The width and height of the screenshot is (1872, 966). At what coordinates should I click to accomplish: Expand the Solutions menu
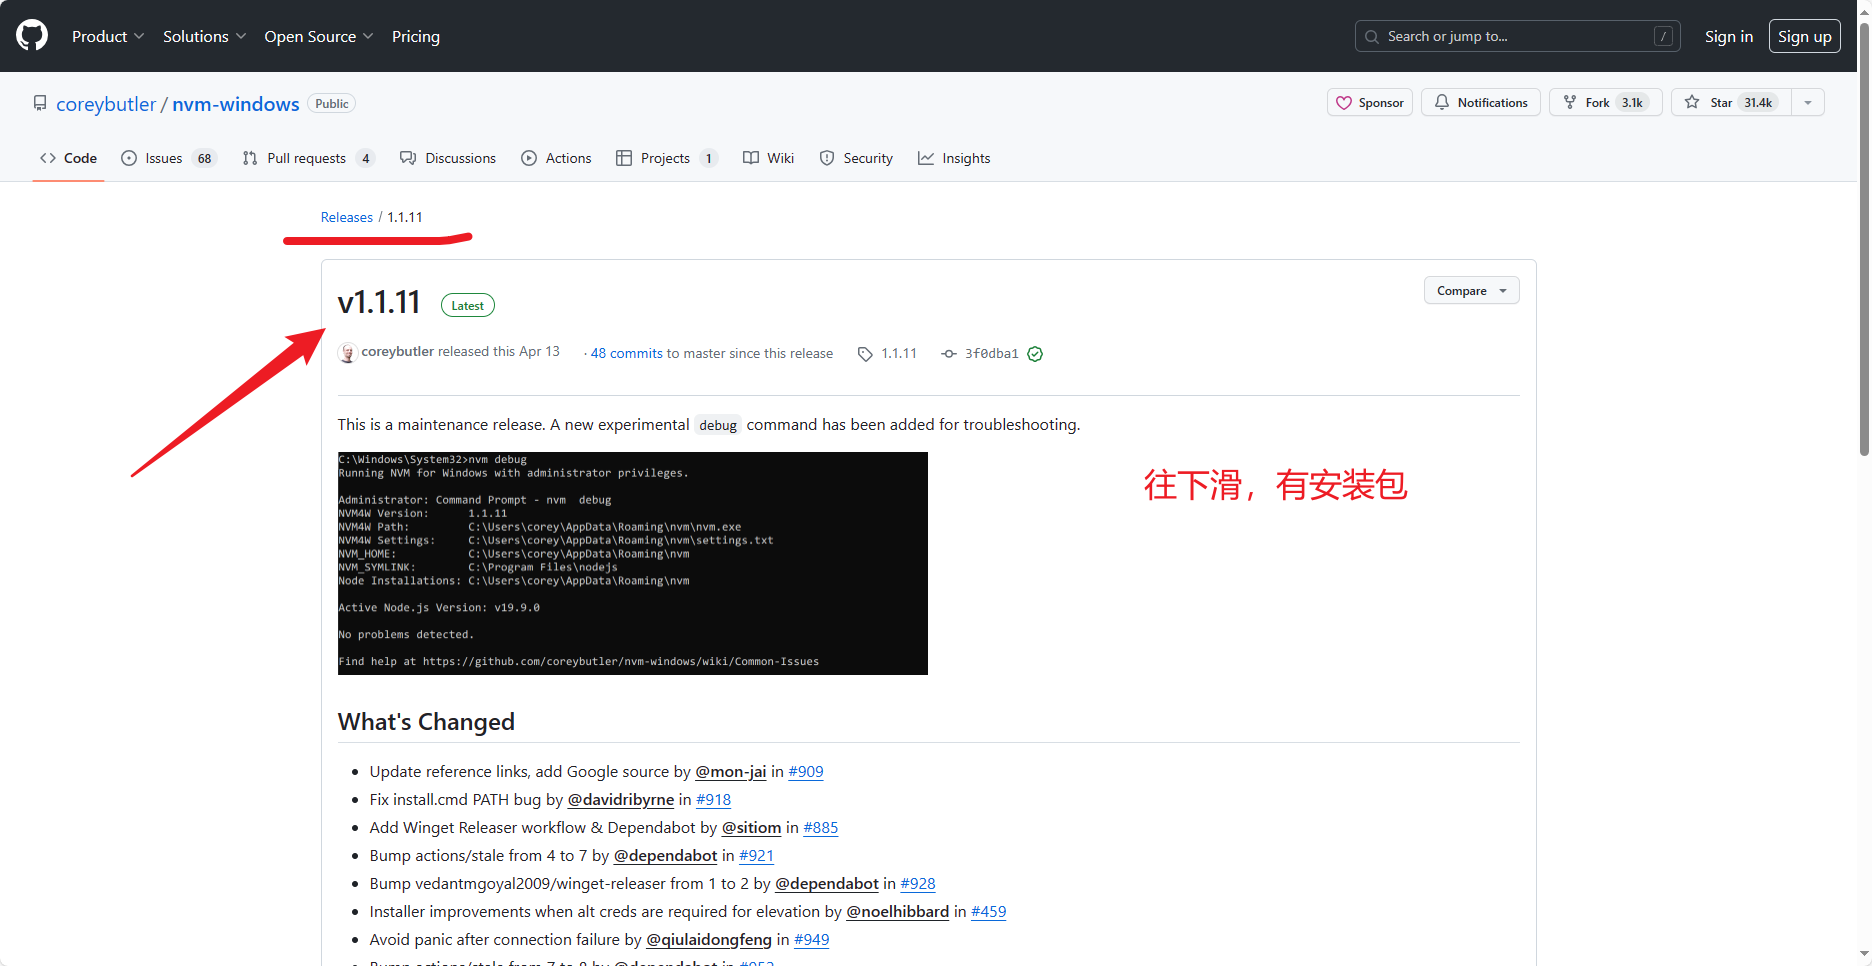coord(204,36)
